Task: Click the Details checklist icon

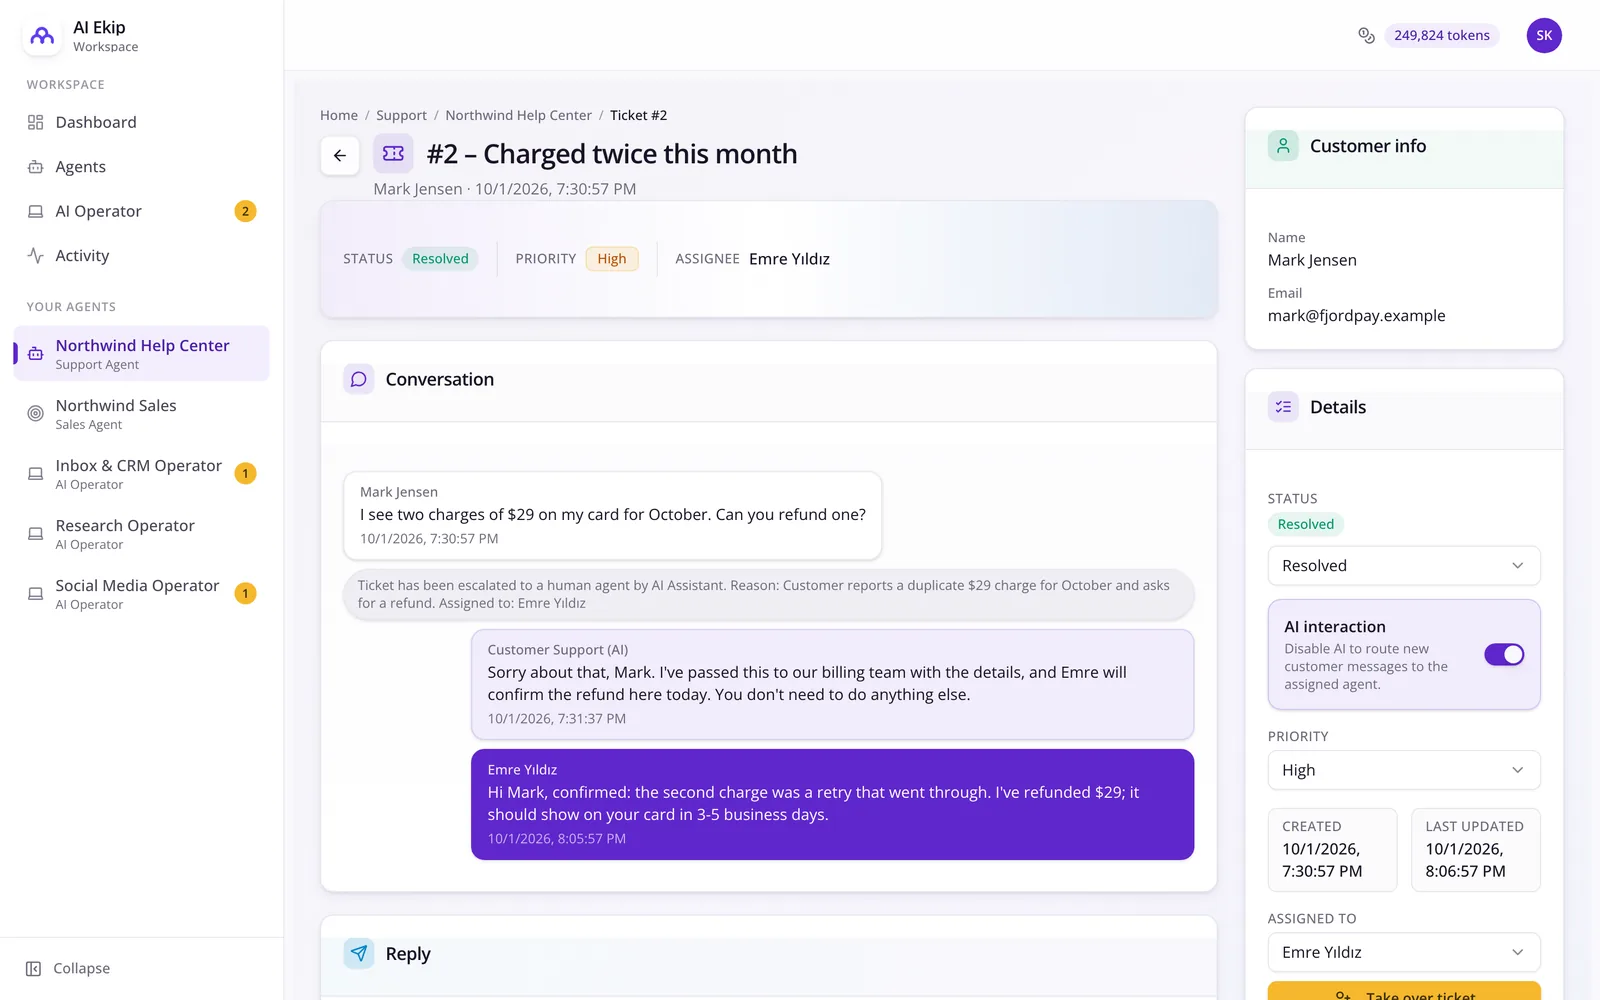Action: coord(1283,407)
